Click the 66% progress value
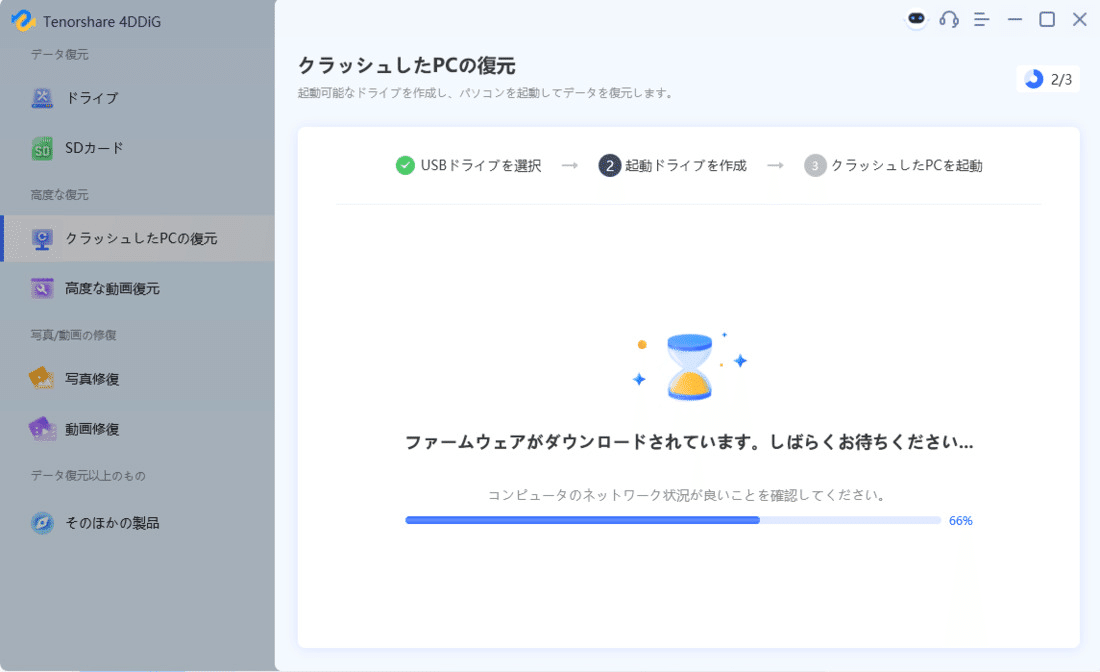The image size is (1100, 672). (x=960, y=520)
